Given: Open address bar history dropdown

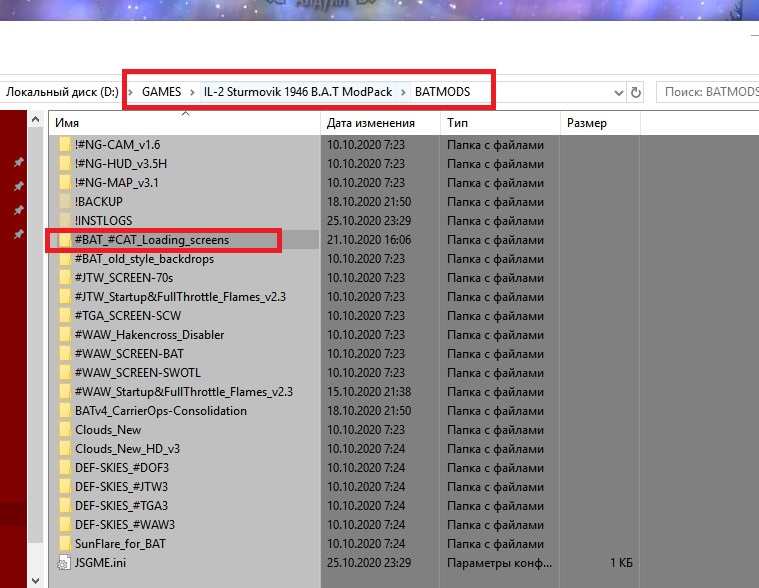Looking at the screenshot, I should coord(618,92).
